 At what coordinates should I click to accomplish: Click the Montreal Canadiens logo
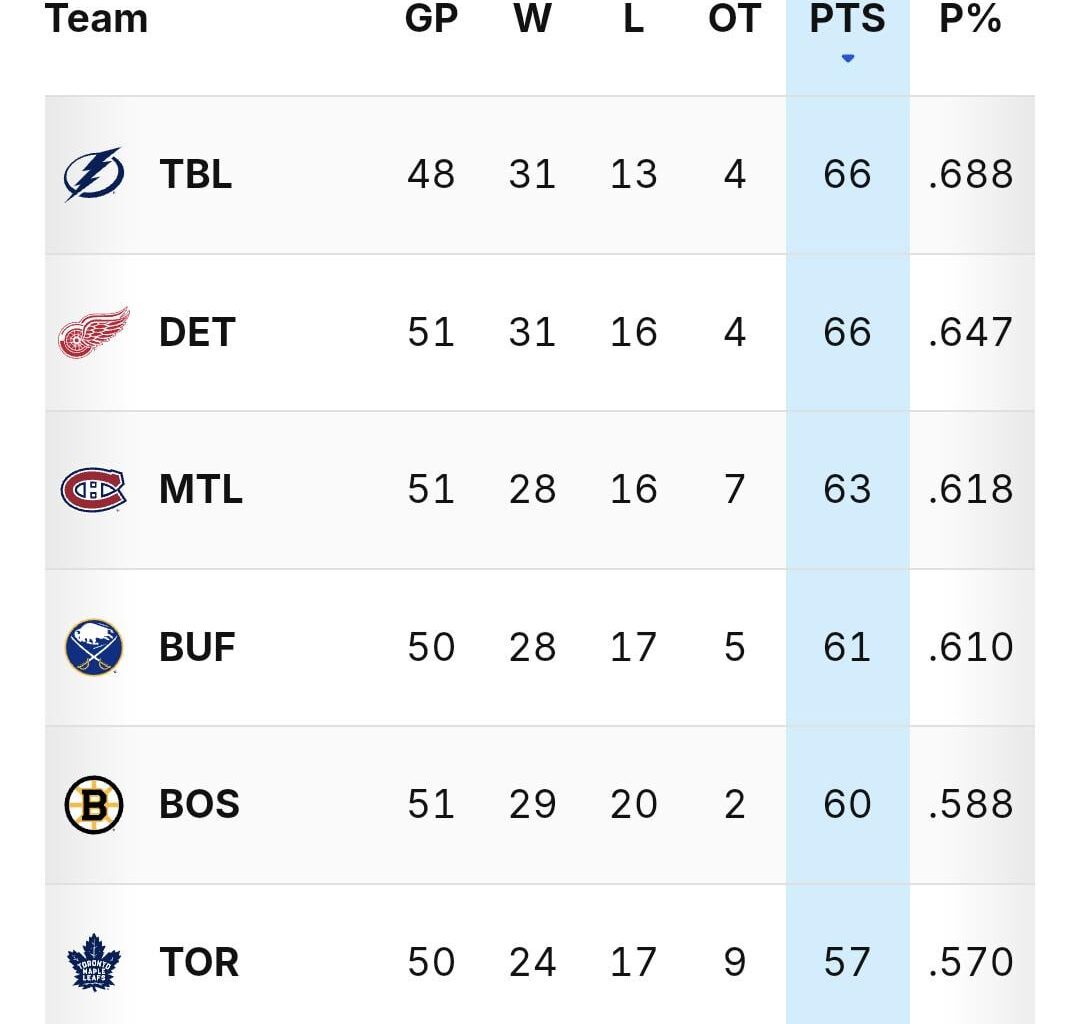94,490
